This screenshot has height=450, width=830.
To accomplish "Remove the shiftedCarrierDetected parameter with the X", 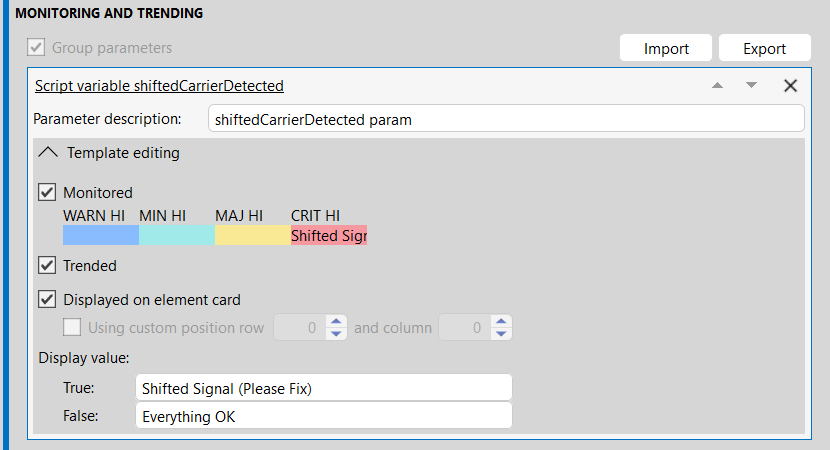I will click(x=790, y=86).
